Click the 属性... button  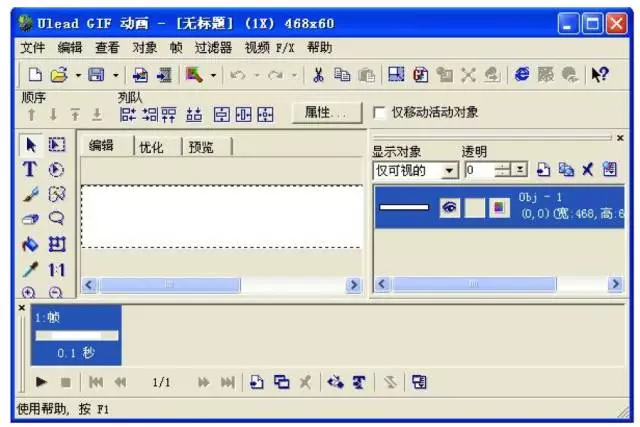[x=327, y=112]
